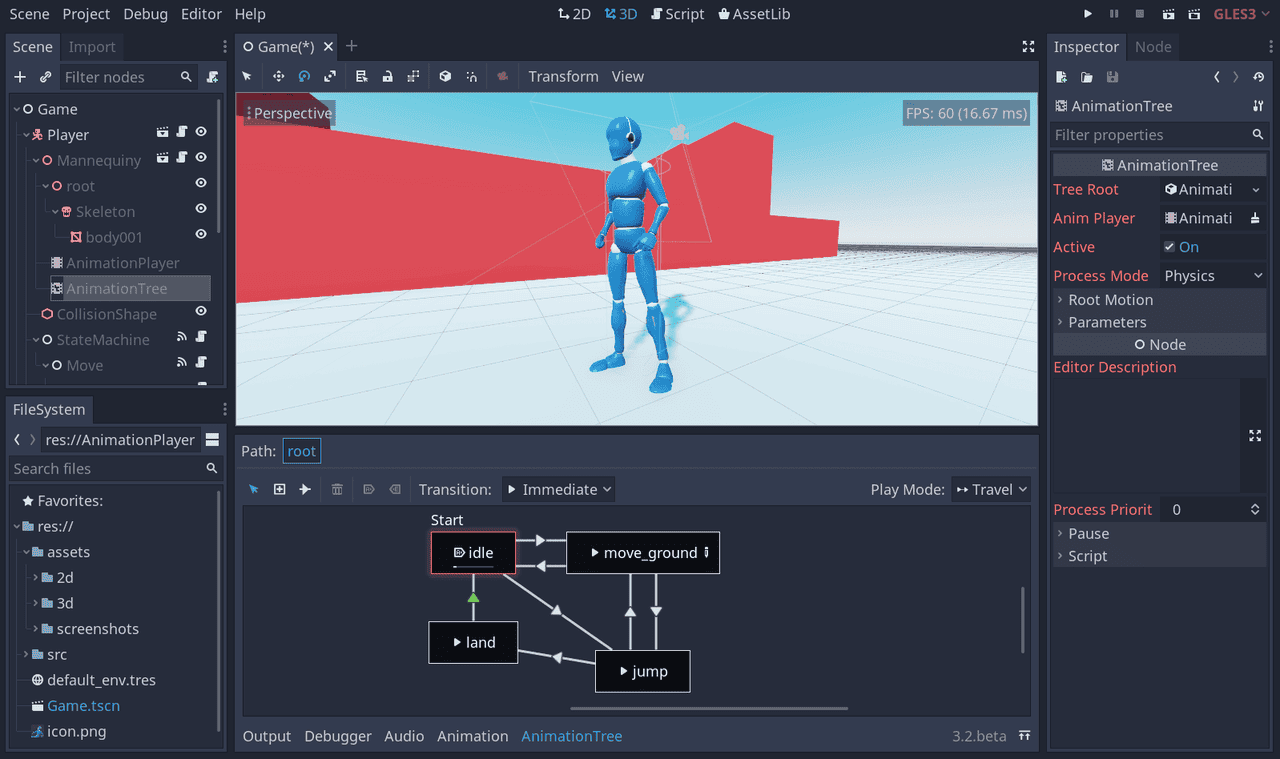Toggle the Active On checkbox
The image size is (1280, 759).
pyautogui.click(x=1170, y=247)
